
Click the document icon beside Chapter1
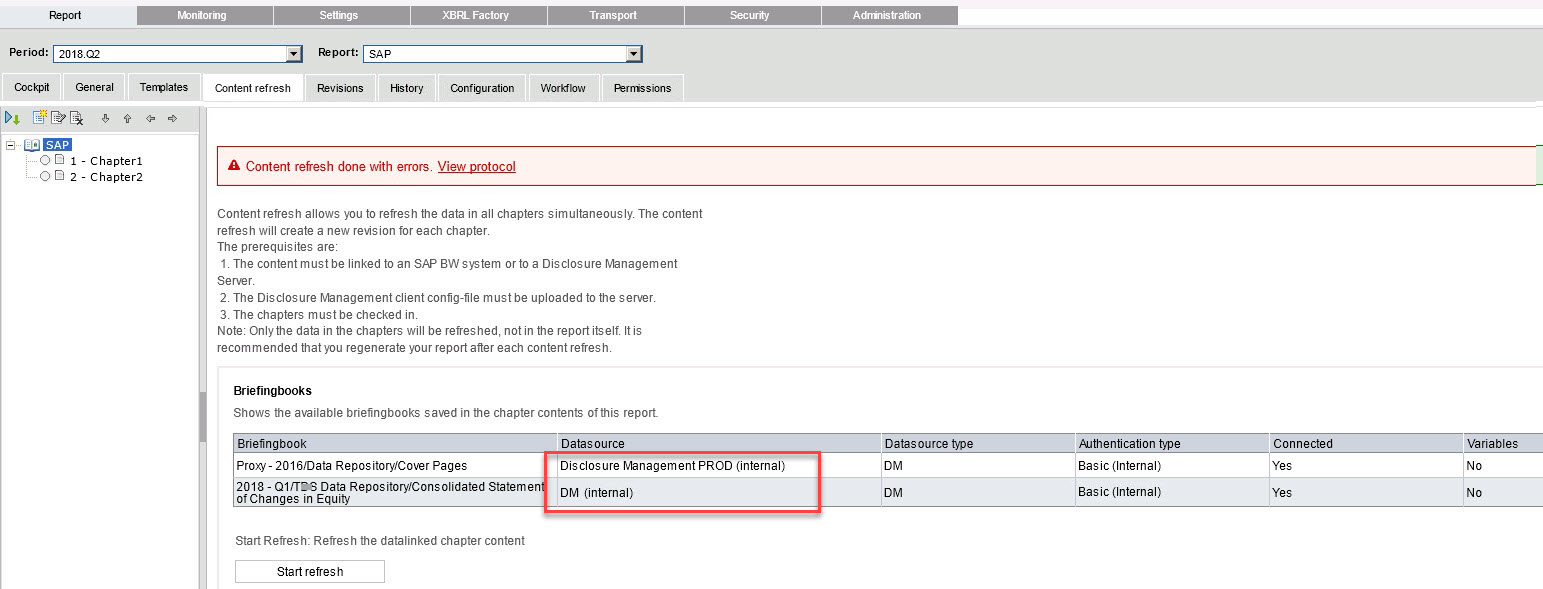(59, 160)
